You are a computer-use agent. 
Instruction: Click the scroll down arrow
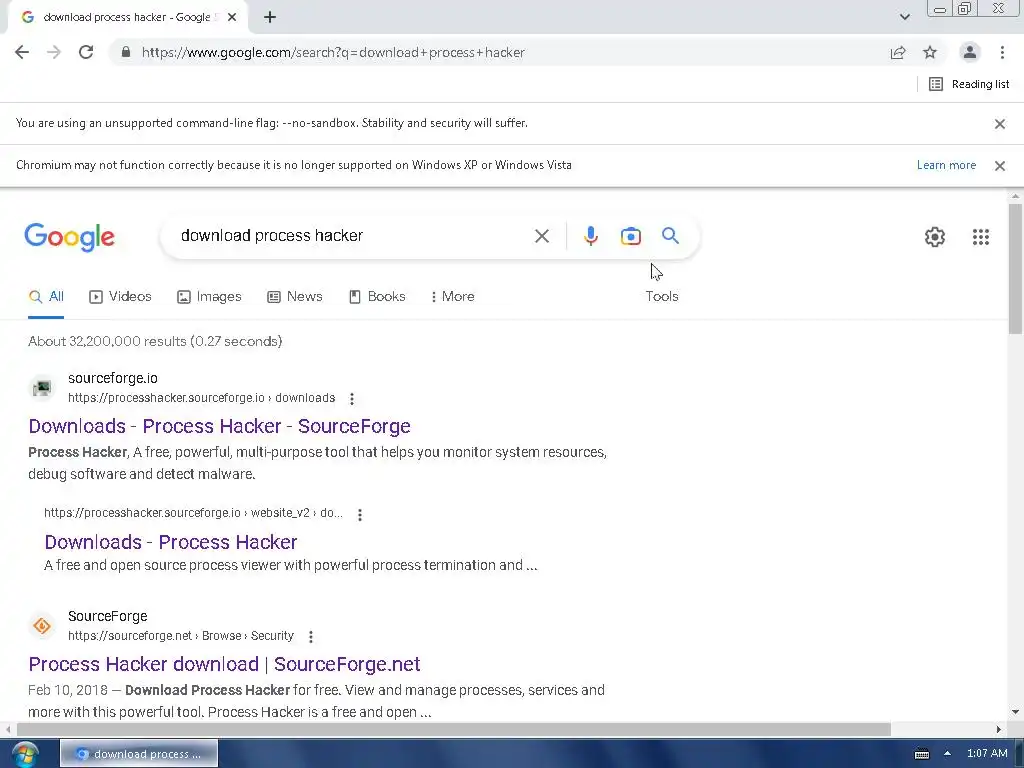click(x=1015, y=712)
